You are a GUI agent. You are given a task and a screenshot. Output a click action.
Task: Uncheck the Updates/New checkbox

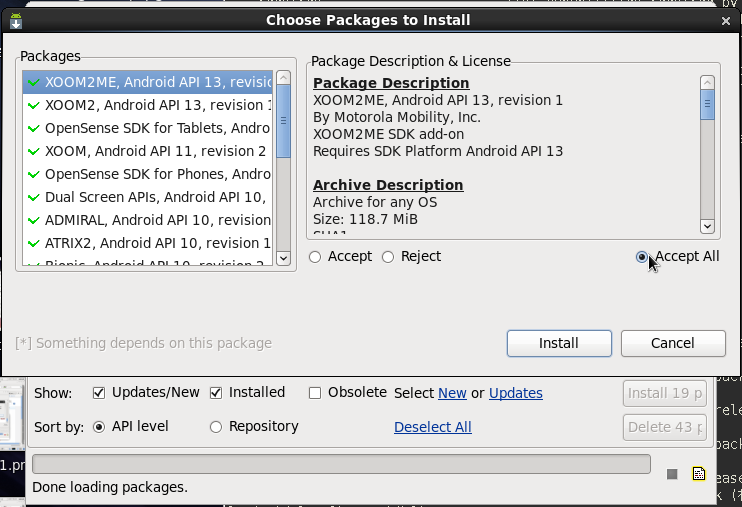[x=99, y=393]
